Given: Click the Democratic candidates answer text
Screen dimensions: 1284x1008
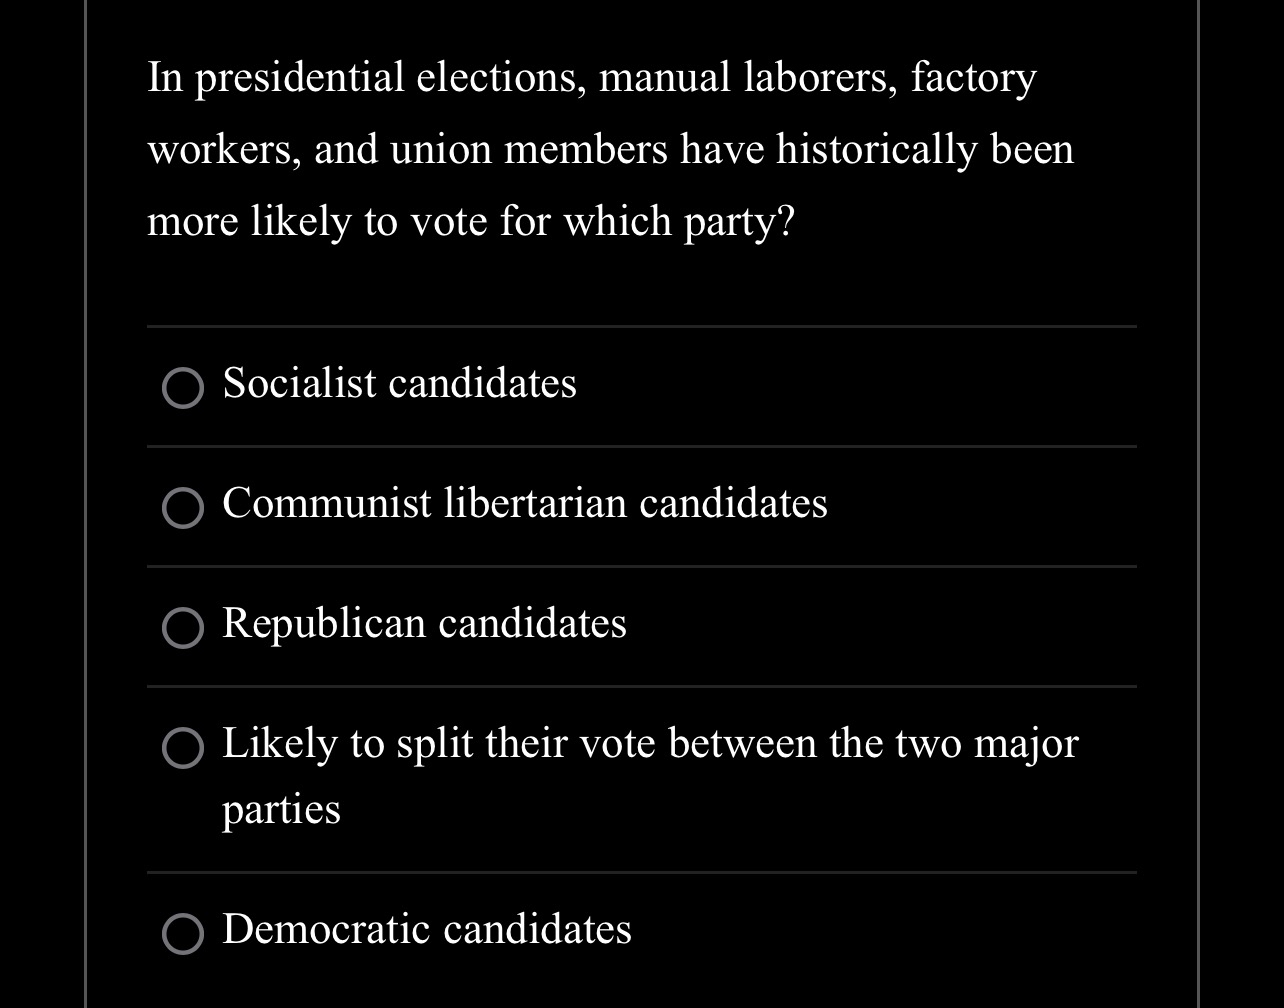Looking at the screenshot, I should coord(425,929).
